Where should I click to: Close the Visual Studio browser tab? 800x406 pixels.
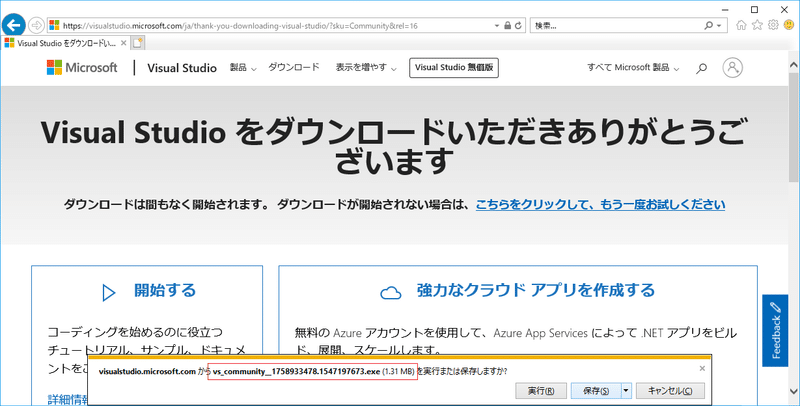[x=123, y=43]
